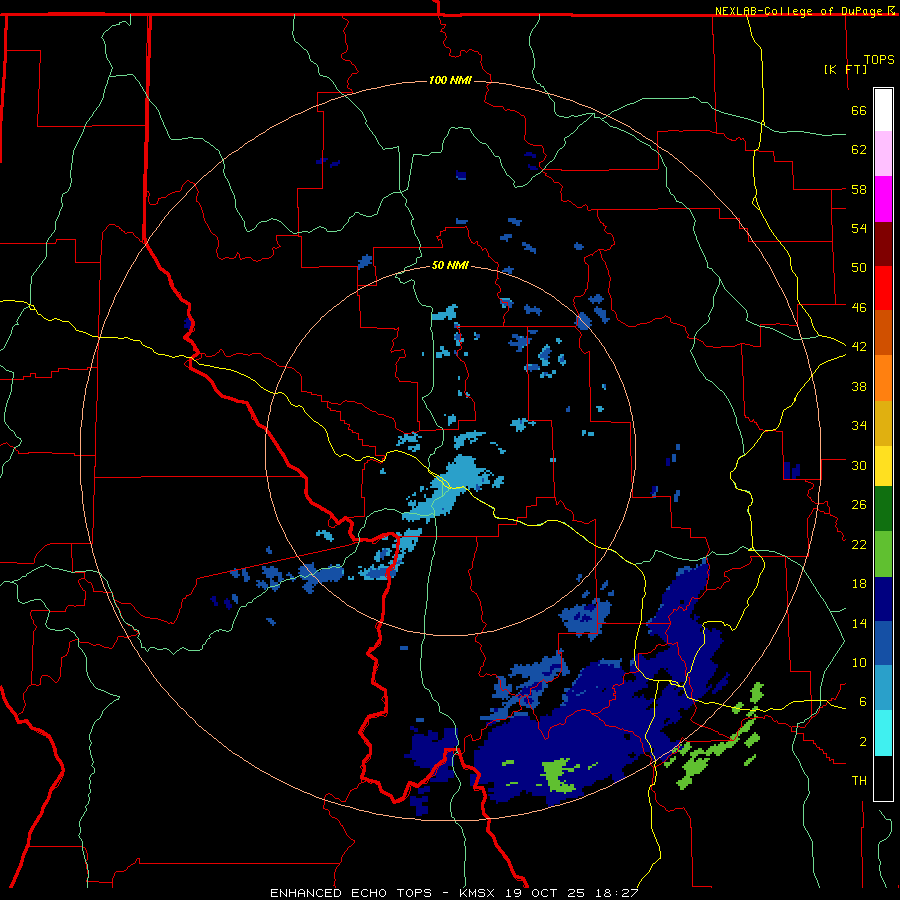Click the "46" legend value
This screenshot has height=900, width=900.
click(859, 308)
